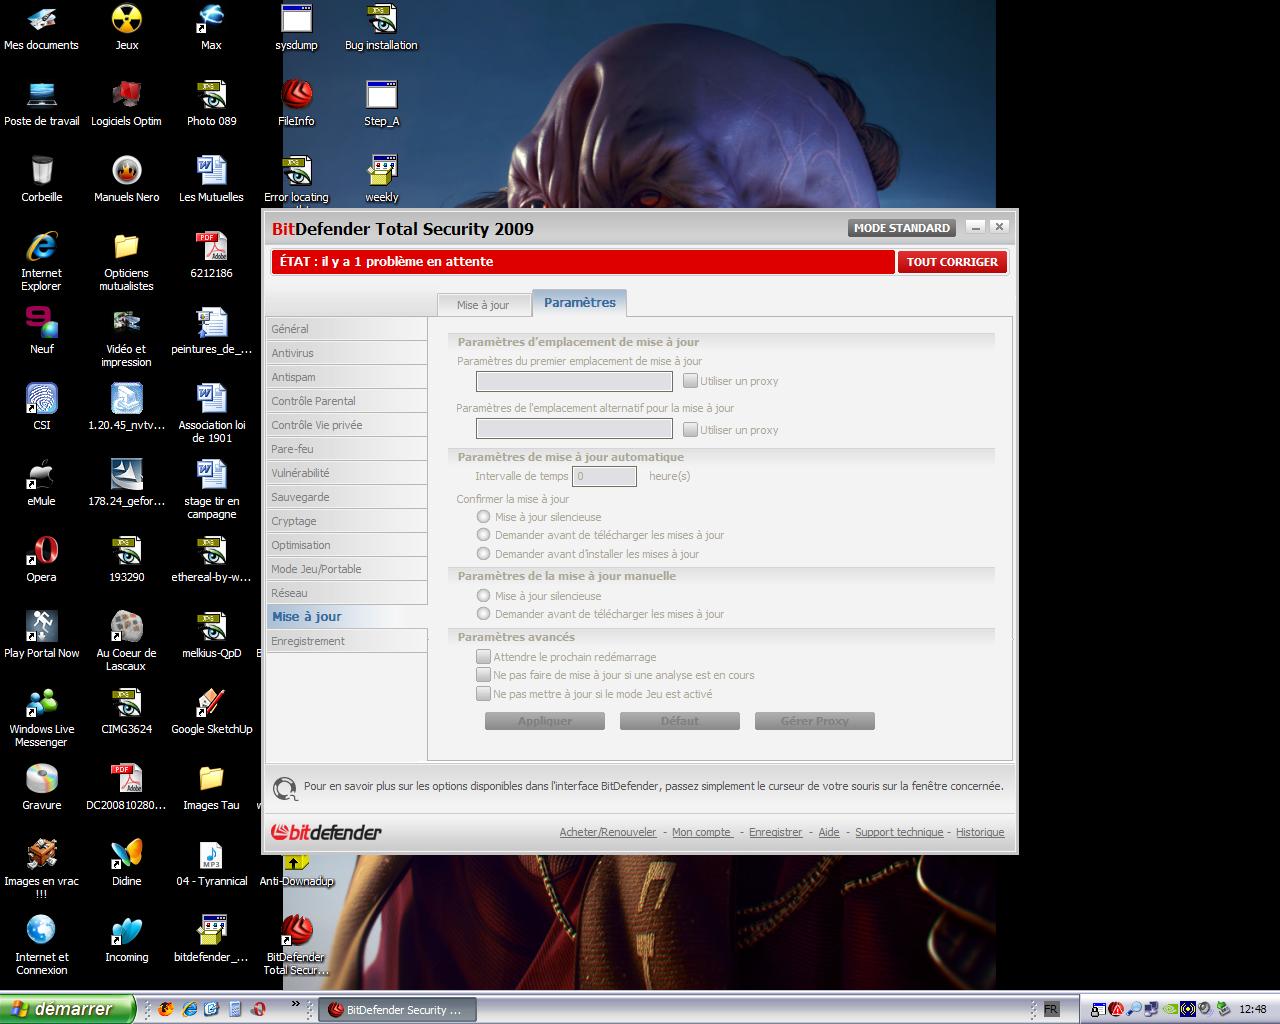Image resolution: width=1280 pixels, height=1024 pixels.
Task: Check no update while analysis running
Action: (x=484, y=675)
